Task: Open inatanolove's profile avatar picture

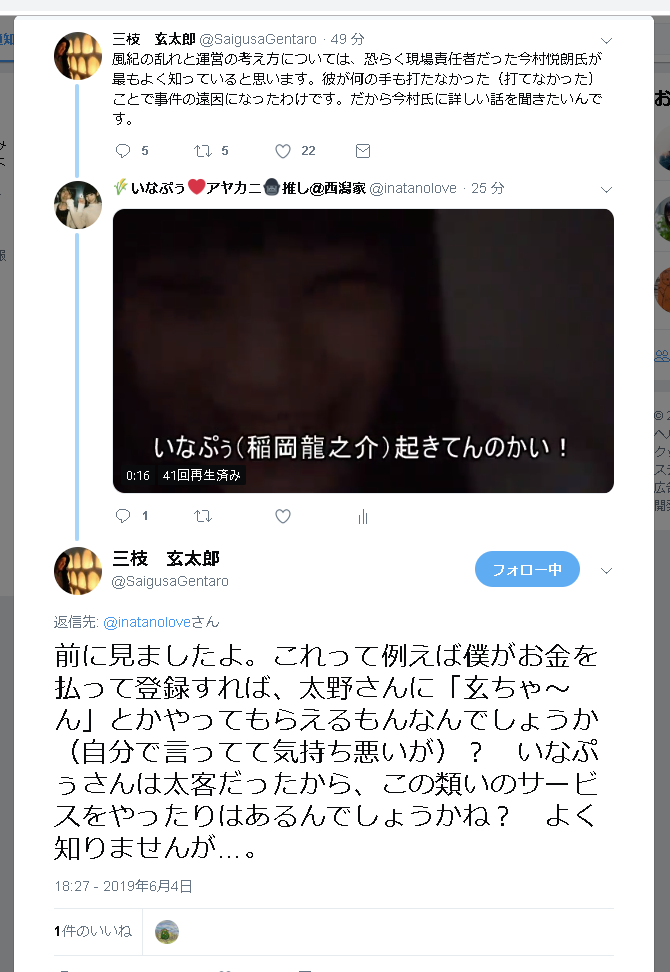Action: 78,205
